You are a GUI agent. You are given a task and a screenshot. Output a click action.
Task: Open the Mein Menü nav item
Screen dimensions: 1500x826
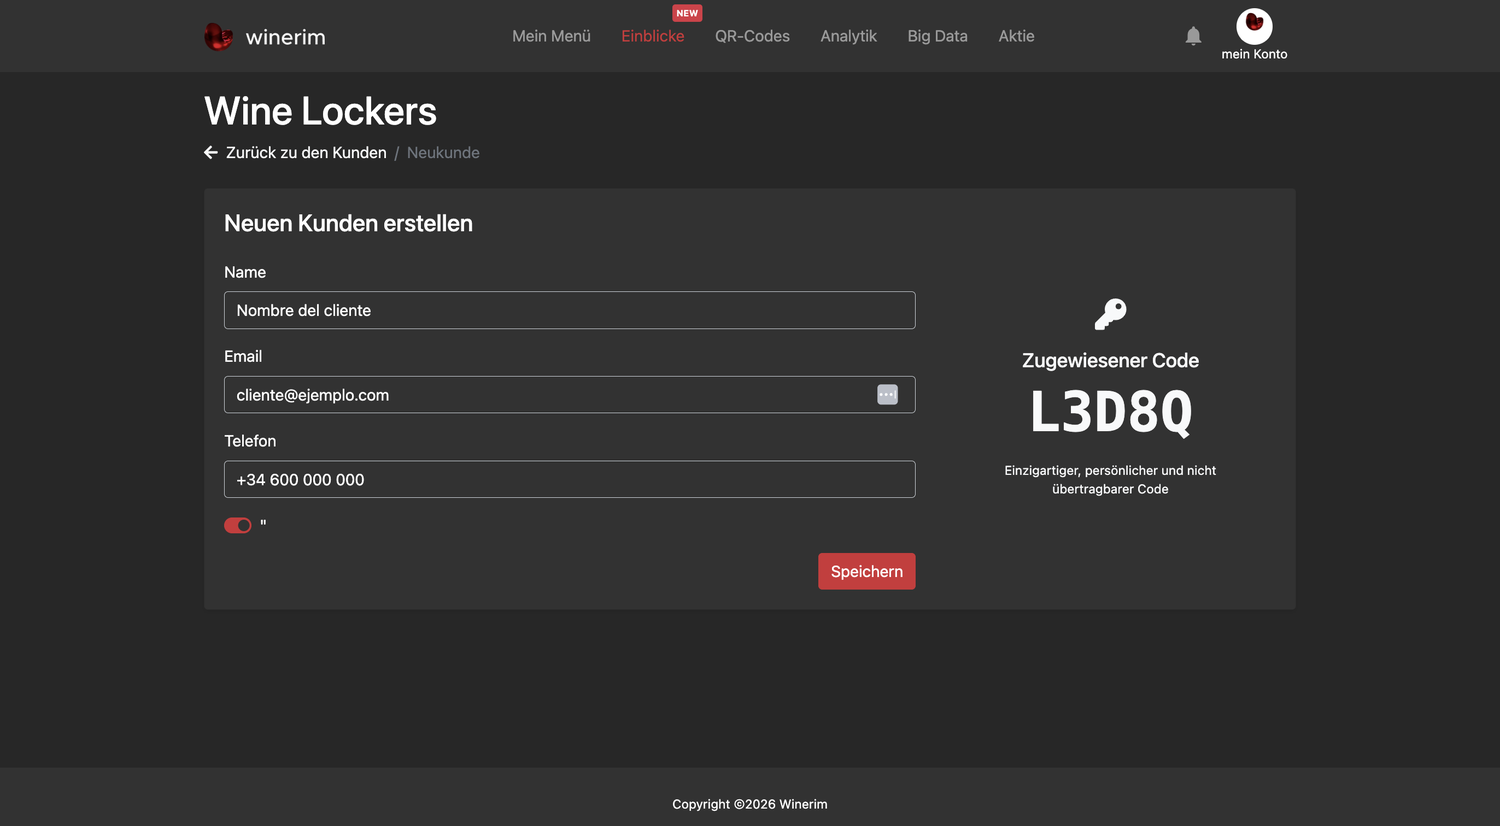pyautogui.click(x=551, y=36)
